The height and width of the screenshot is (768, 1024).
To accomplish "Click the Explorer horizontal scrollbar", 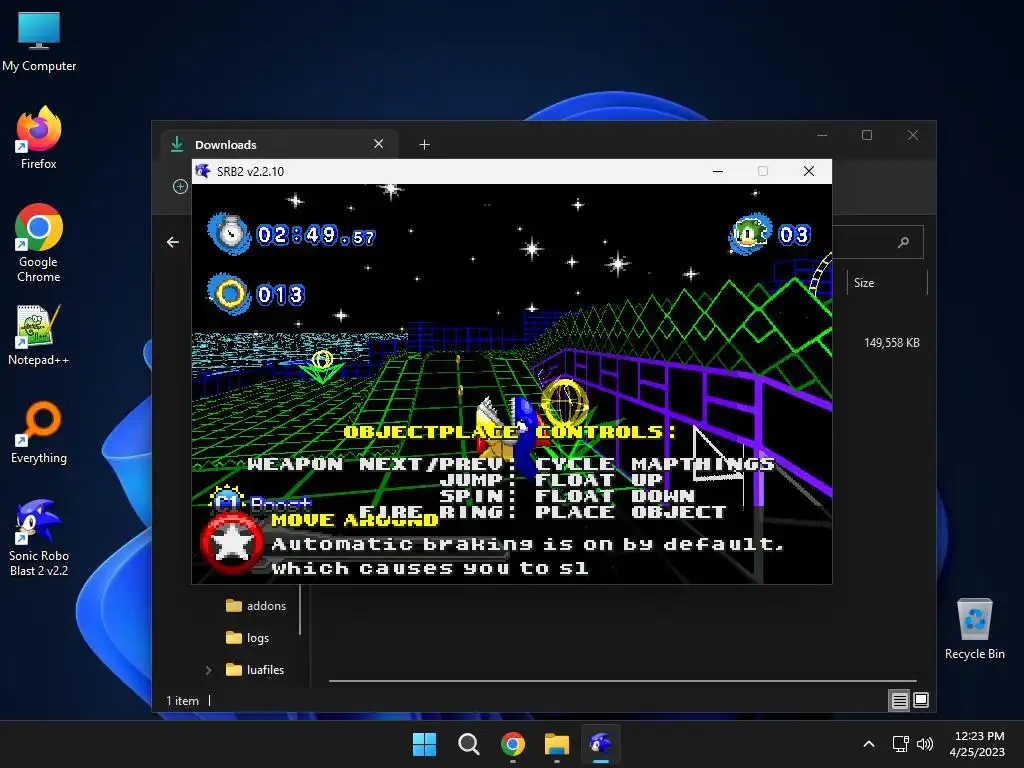I will (622, 681).
